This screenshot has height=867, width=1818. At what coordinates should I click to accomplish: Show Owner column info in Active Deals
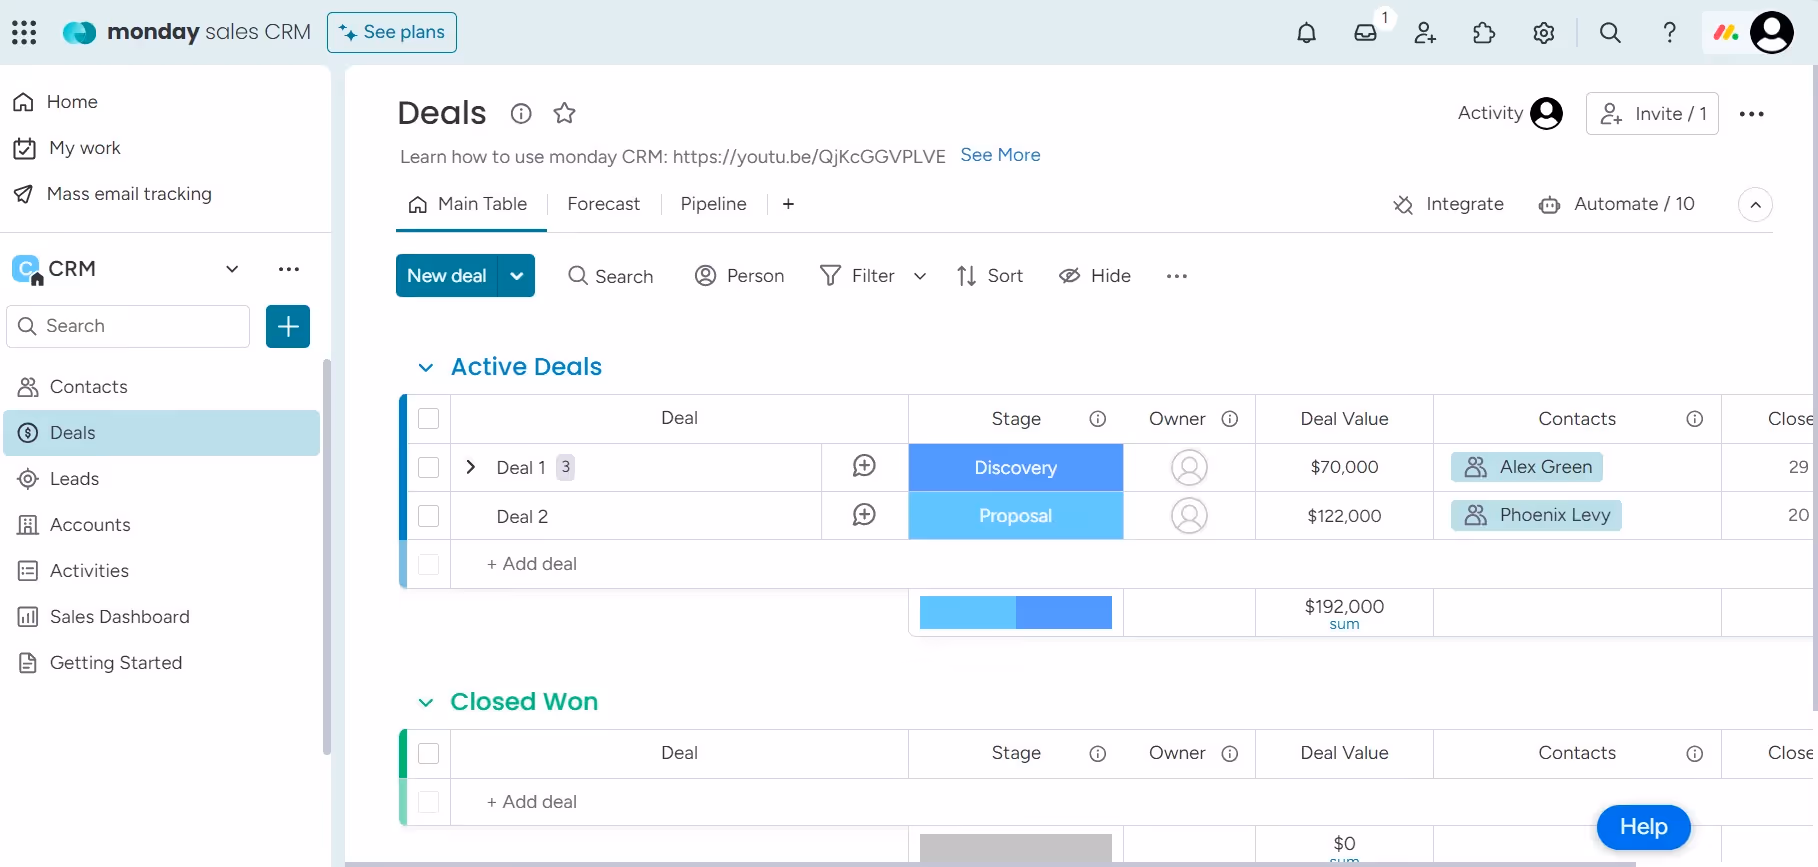click(x=1230, y=419)
